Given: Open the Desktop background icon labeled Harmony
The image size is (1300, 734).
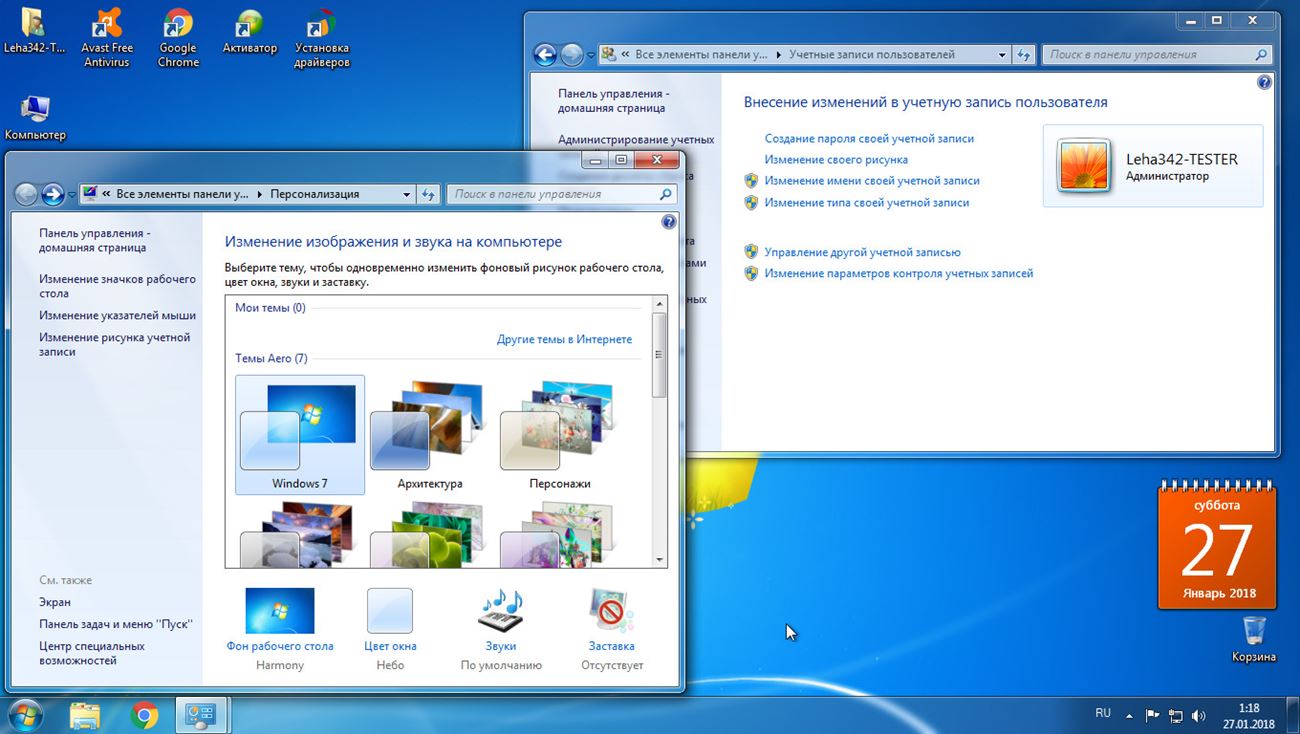Looking at the screenshot, I should tap(280, 612).
